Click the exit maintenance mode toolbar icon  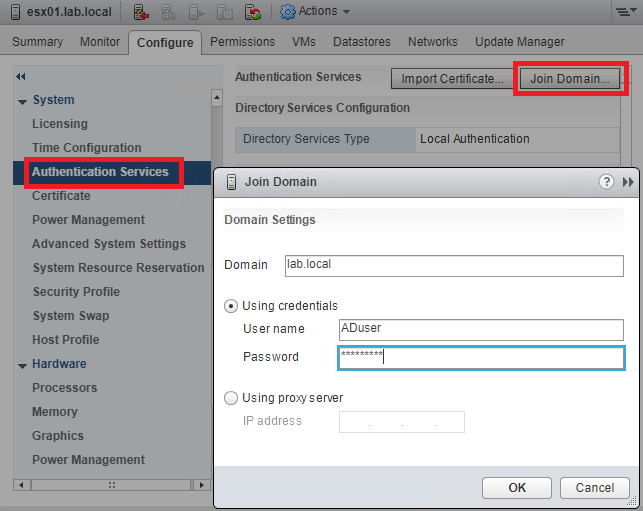[169, 12]
